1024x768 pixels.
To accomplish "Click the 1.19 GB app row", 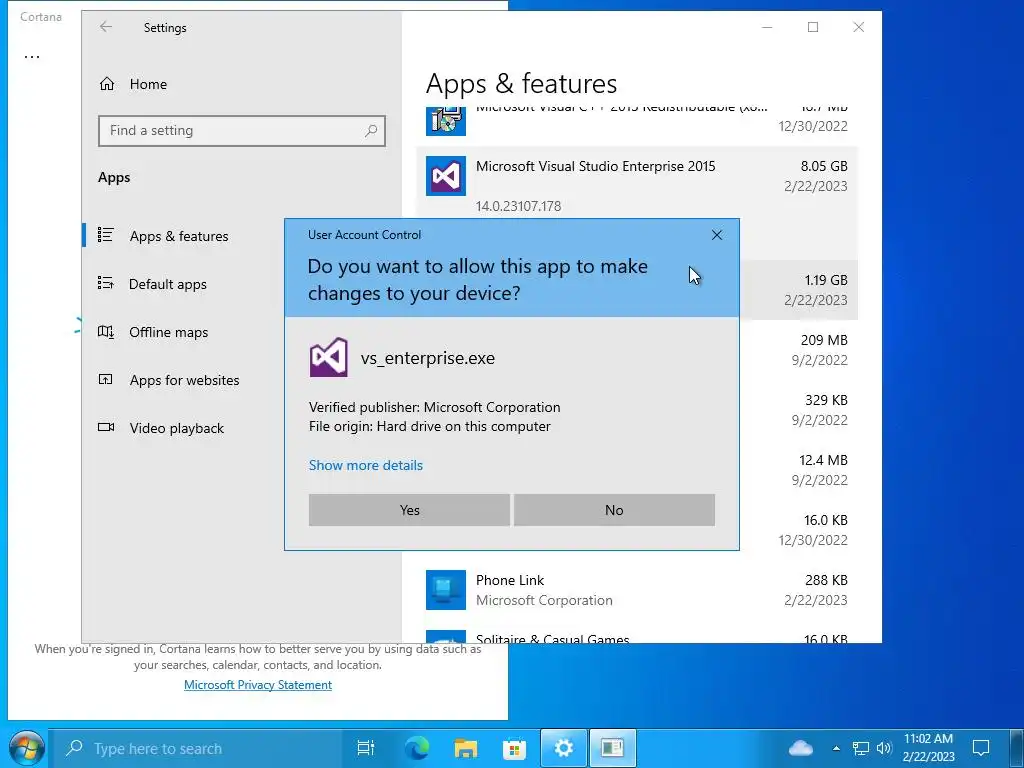I will tap(798, 289).
